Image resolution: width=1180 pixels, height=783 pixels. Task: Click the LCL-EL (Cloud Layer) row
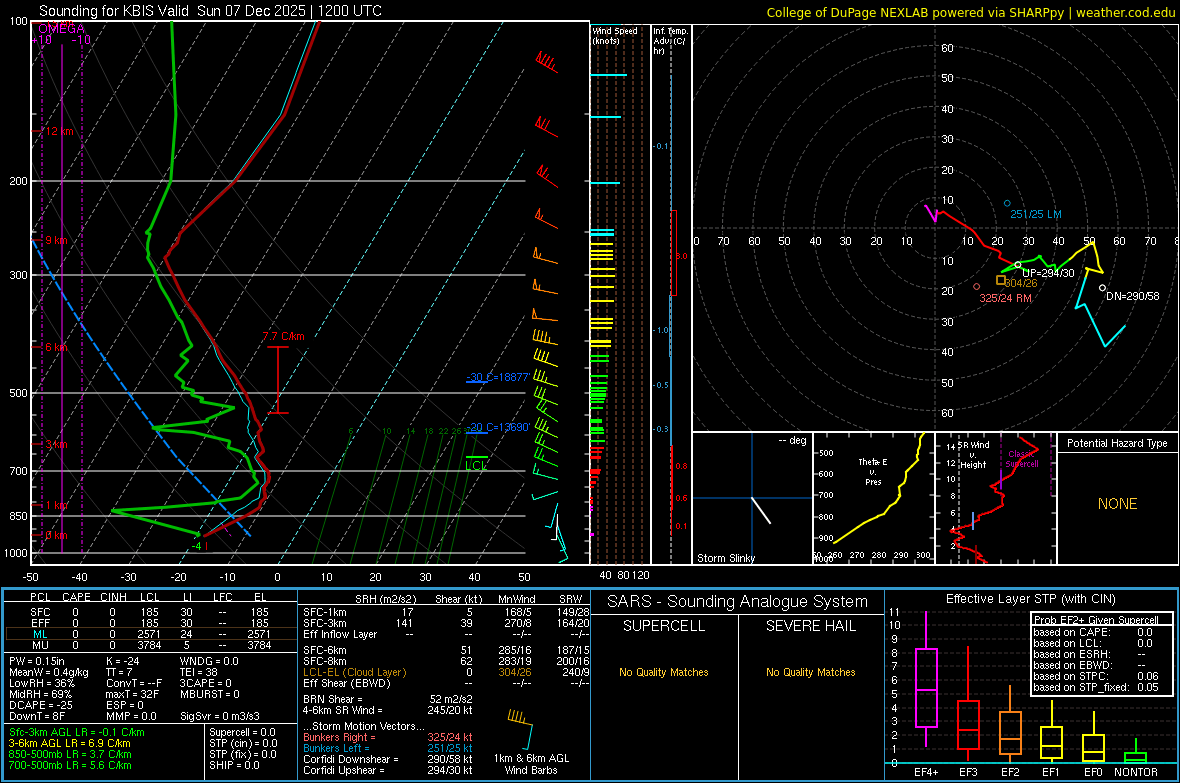coord(446,672)
